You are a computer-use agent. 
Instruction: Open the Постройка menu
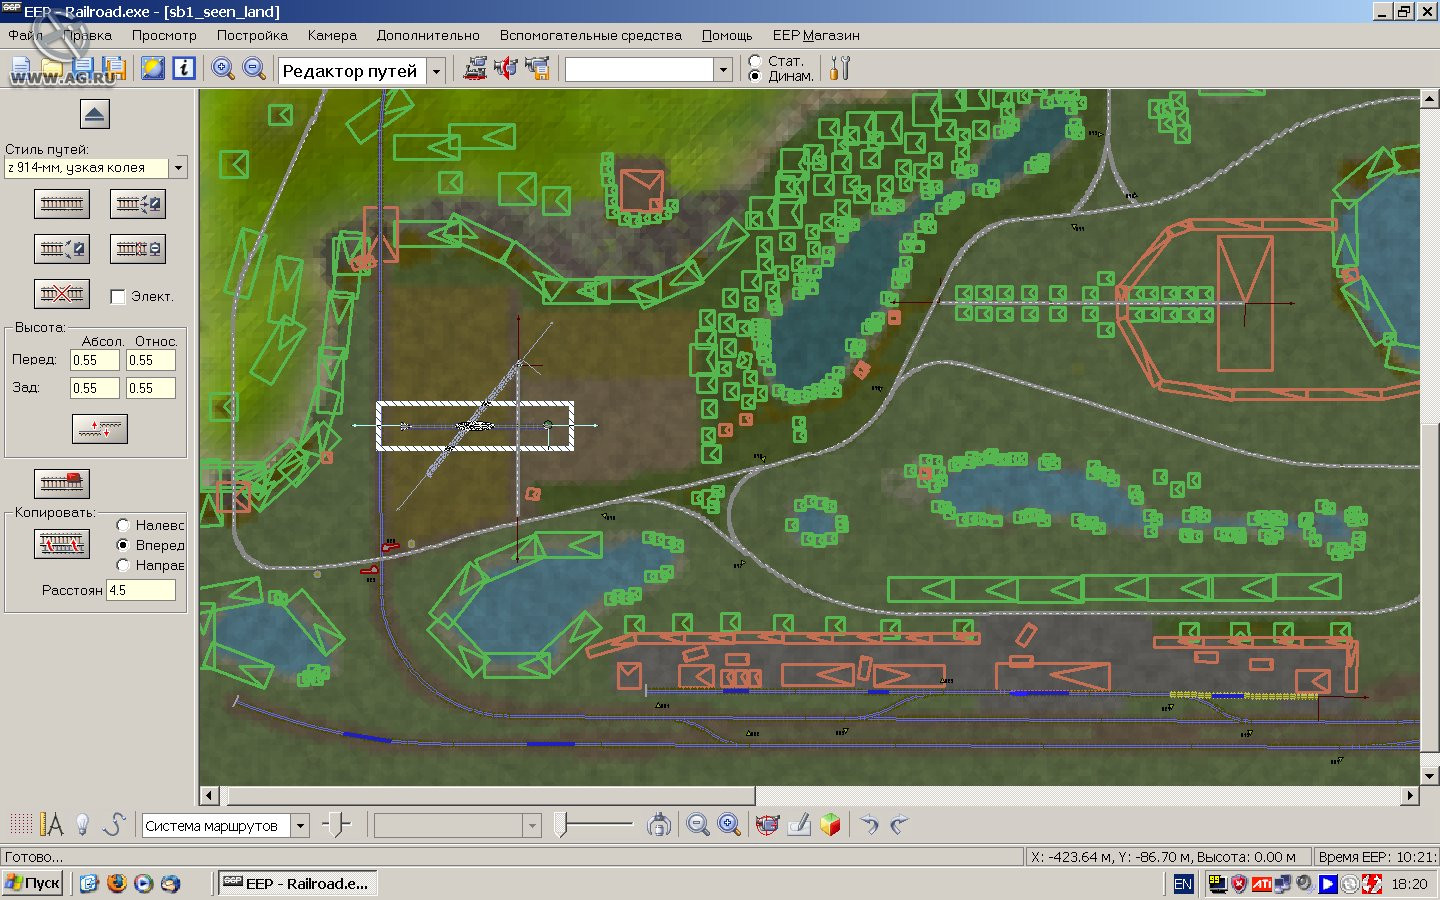[252, 35]
